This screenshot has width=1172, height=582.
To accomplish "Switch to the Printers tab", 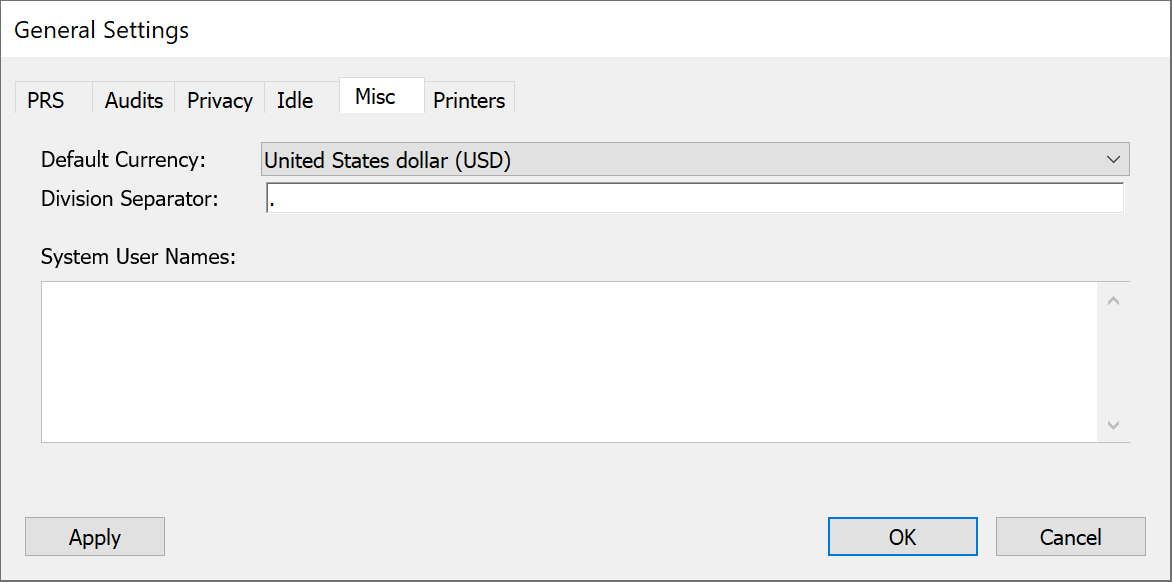I will [x=469, y=98].
